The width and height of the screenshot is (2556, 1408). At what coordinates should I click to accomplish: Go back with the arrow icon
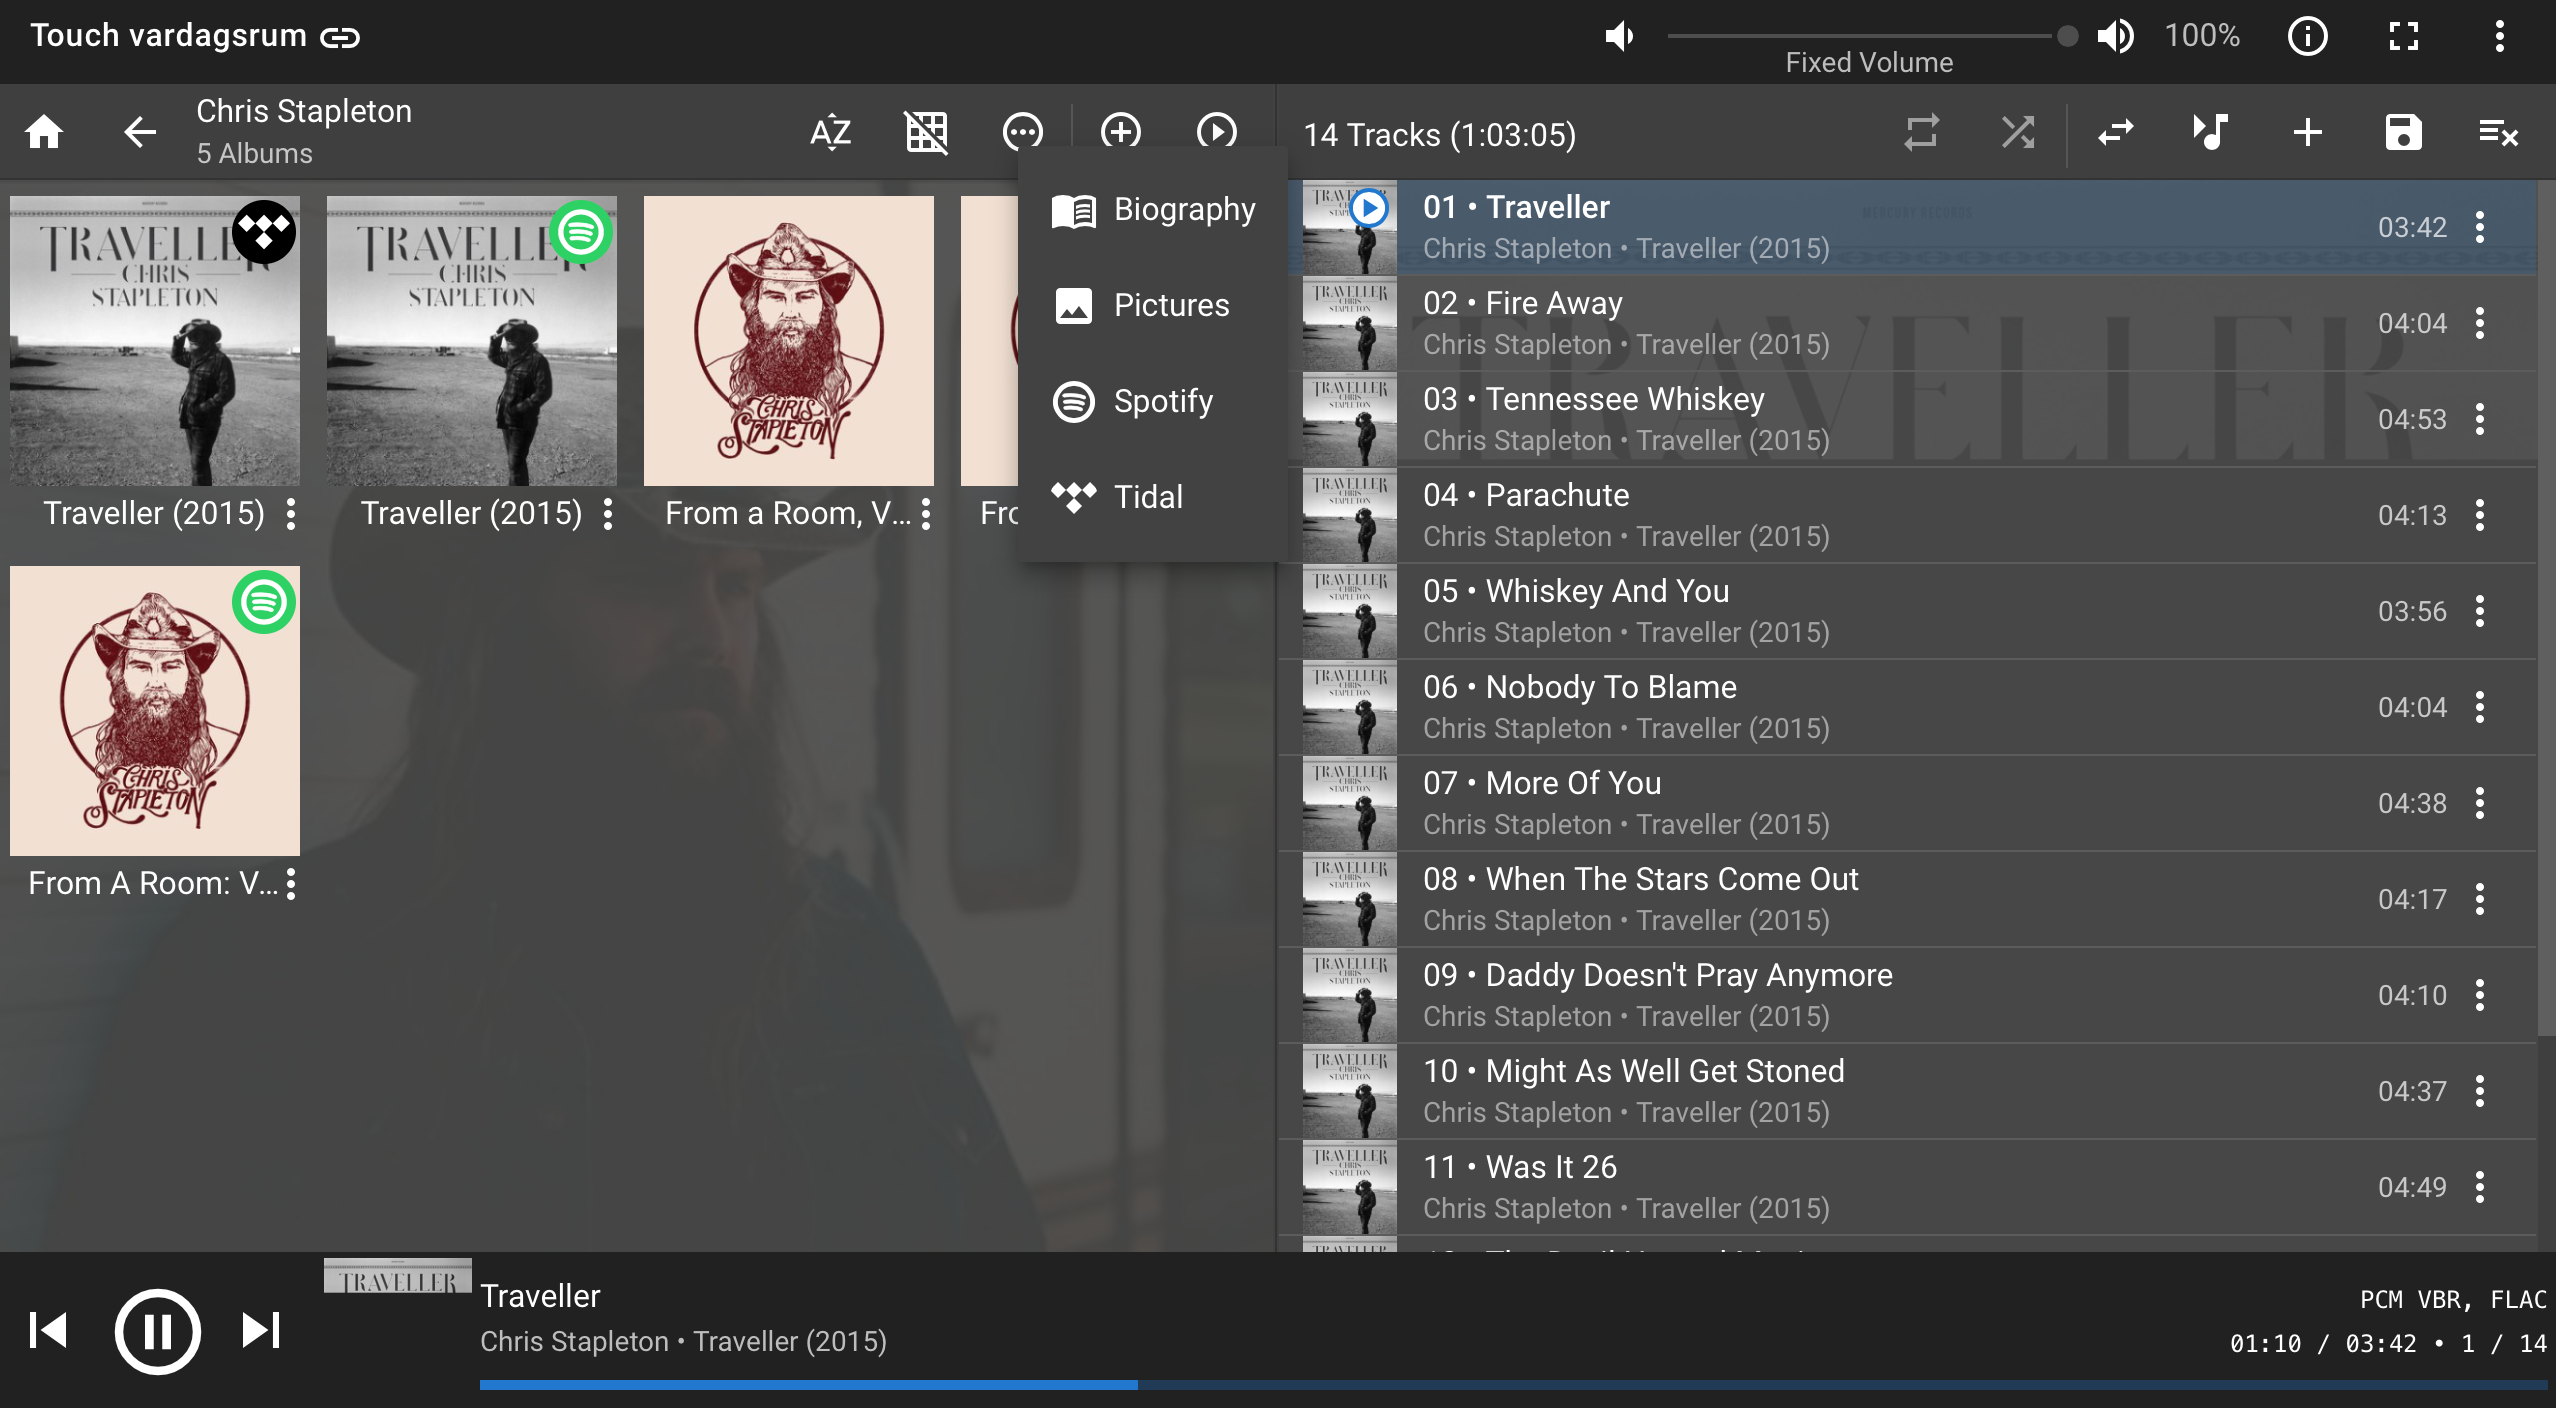pyautogui.click(x=140, y=132)
